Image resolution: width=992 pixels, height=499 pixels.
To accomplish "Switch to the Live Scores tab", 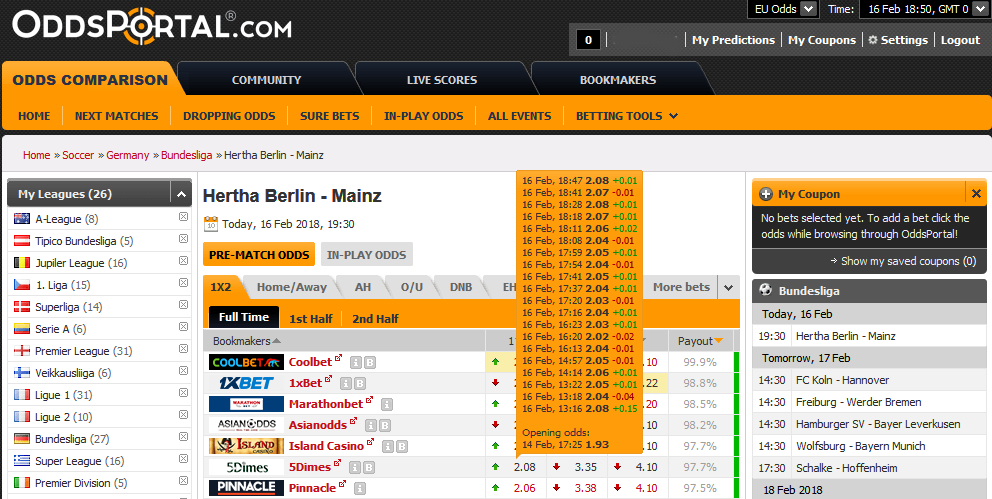I will pos(442,80).
